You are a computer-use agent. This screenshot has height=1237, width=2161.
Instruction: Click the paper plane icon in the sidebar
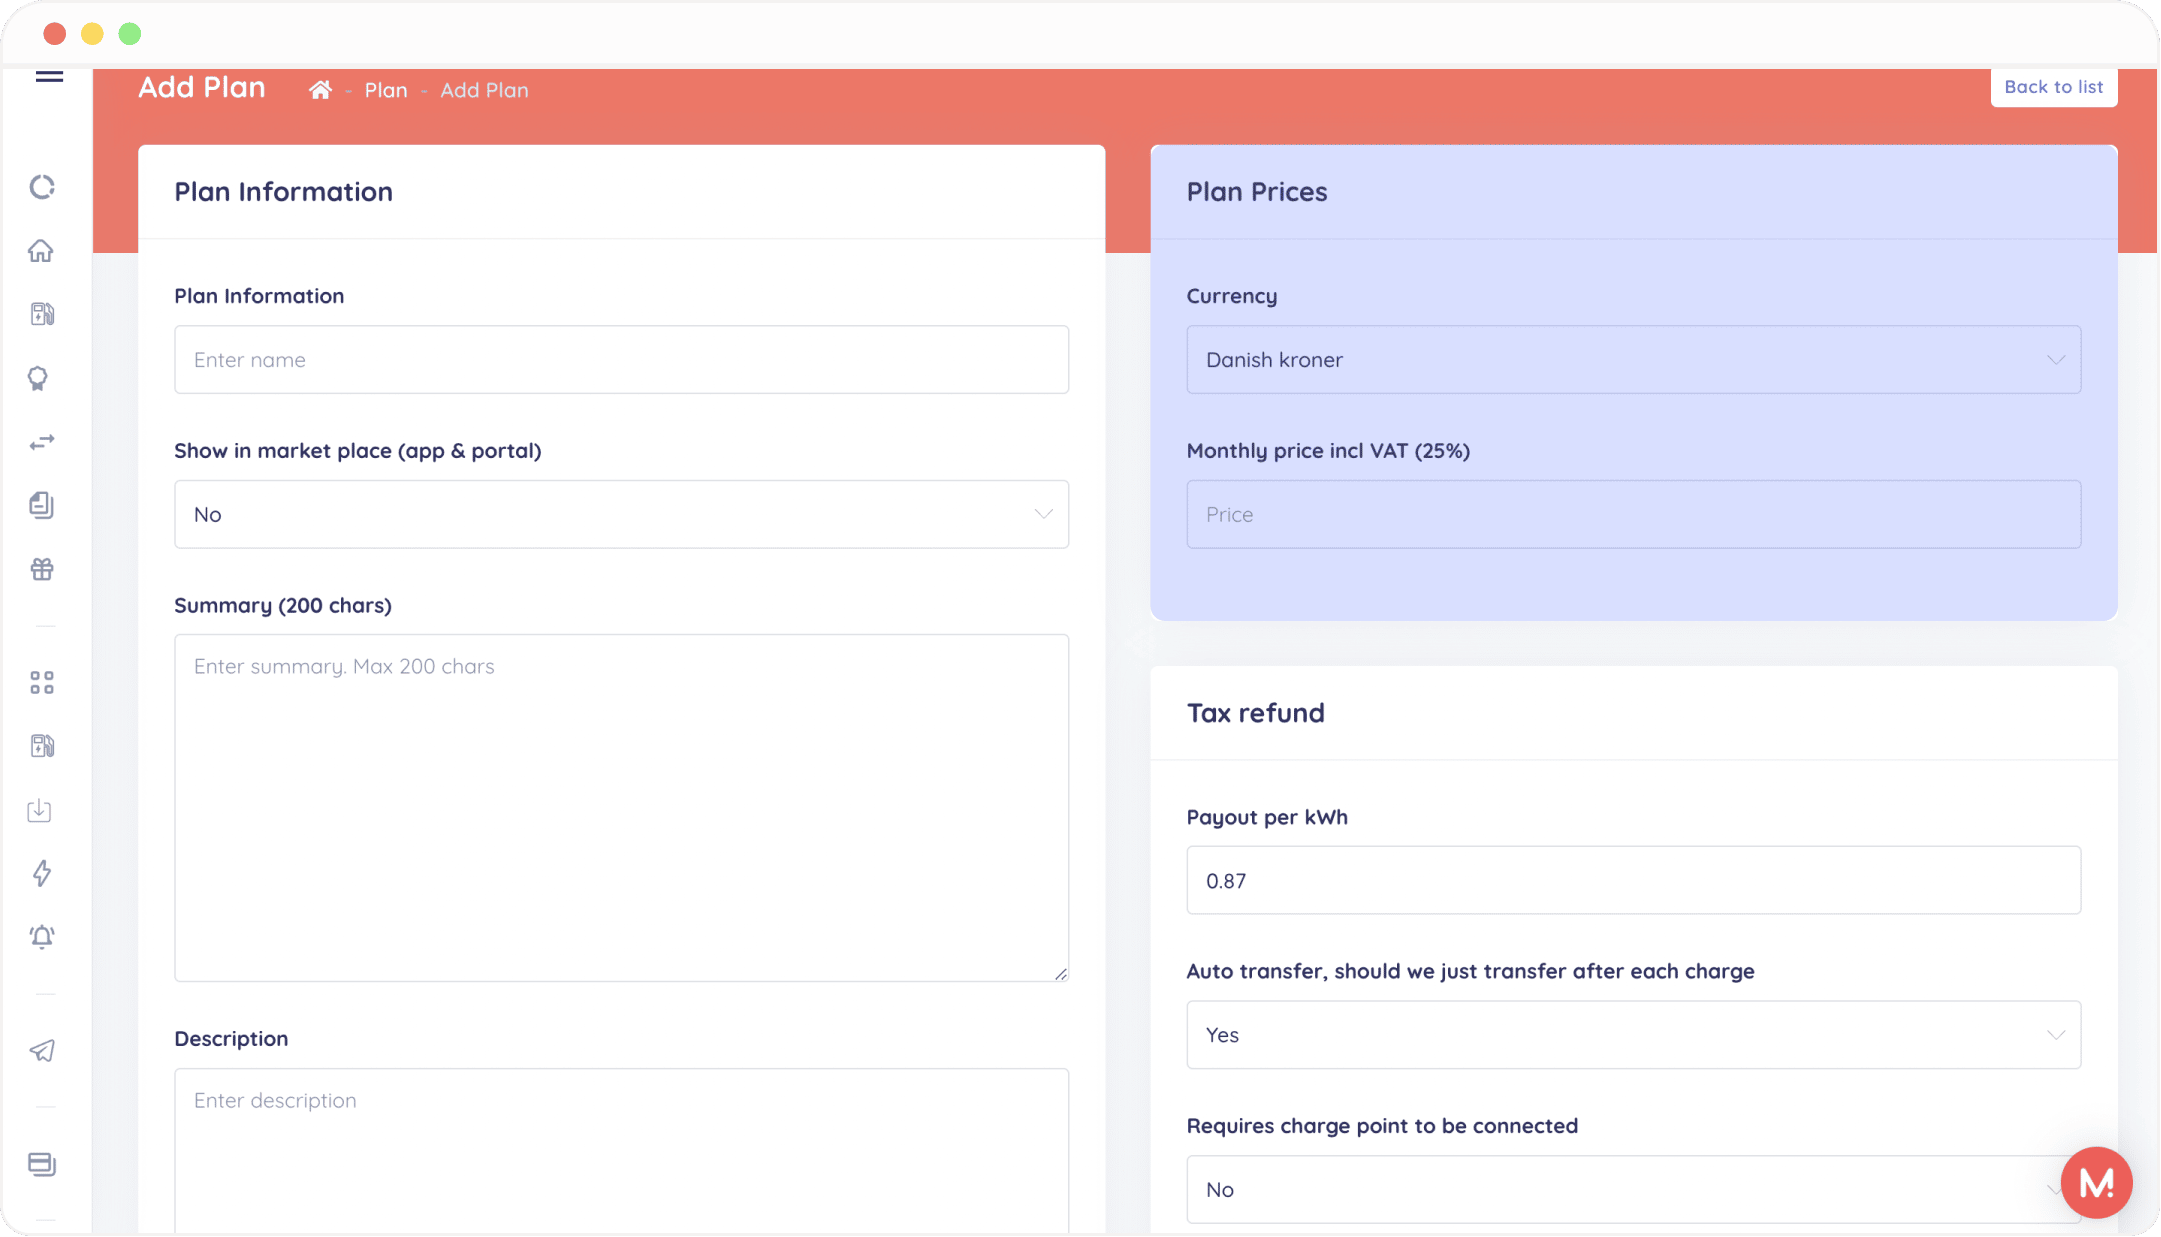point(42,1050)
